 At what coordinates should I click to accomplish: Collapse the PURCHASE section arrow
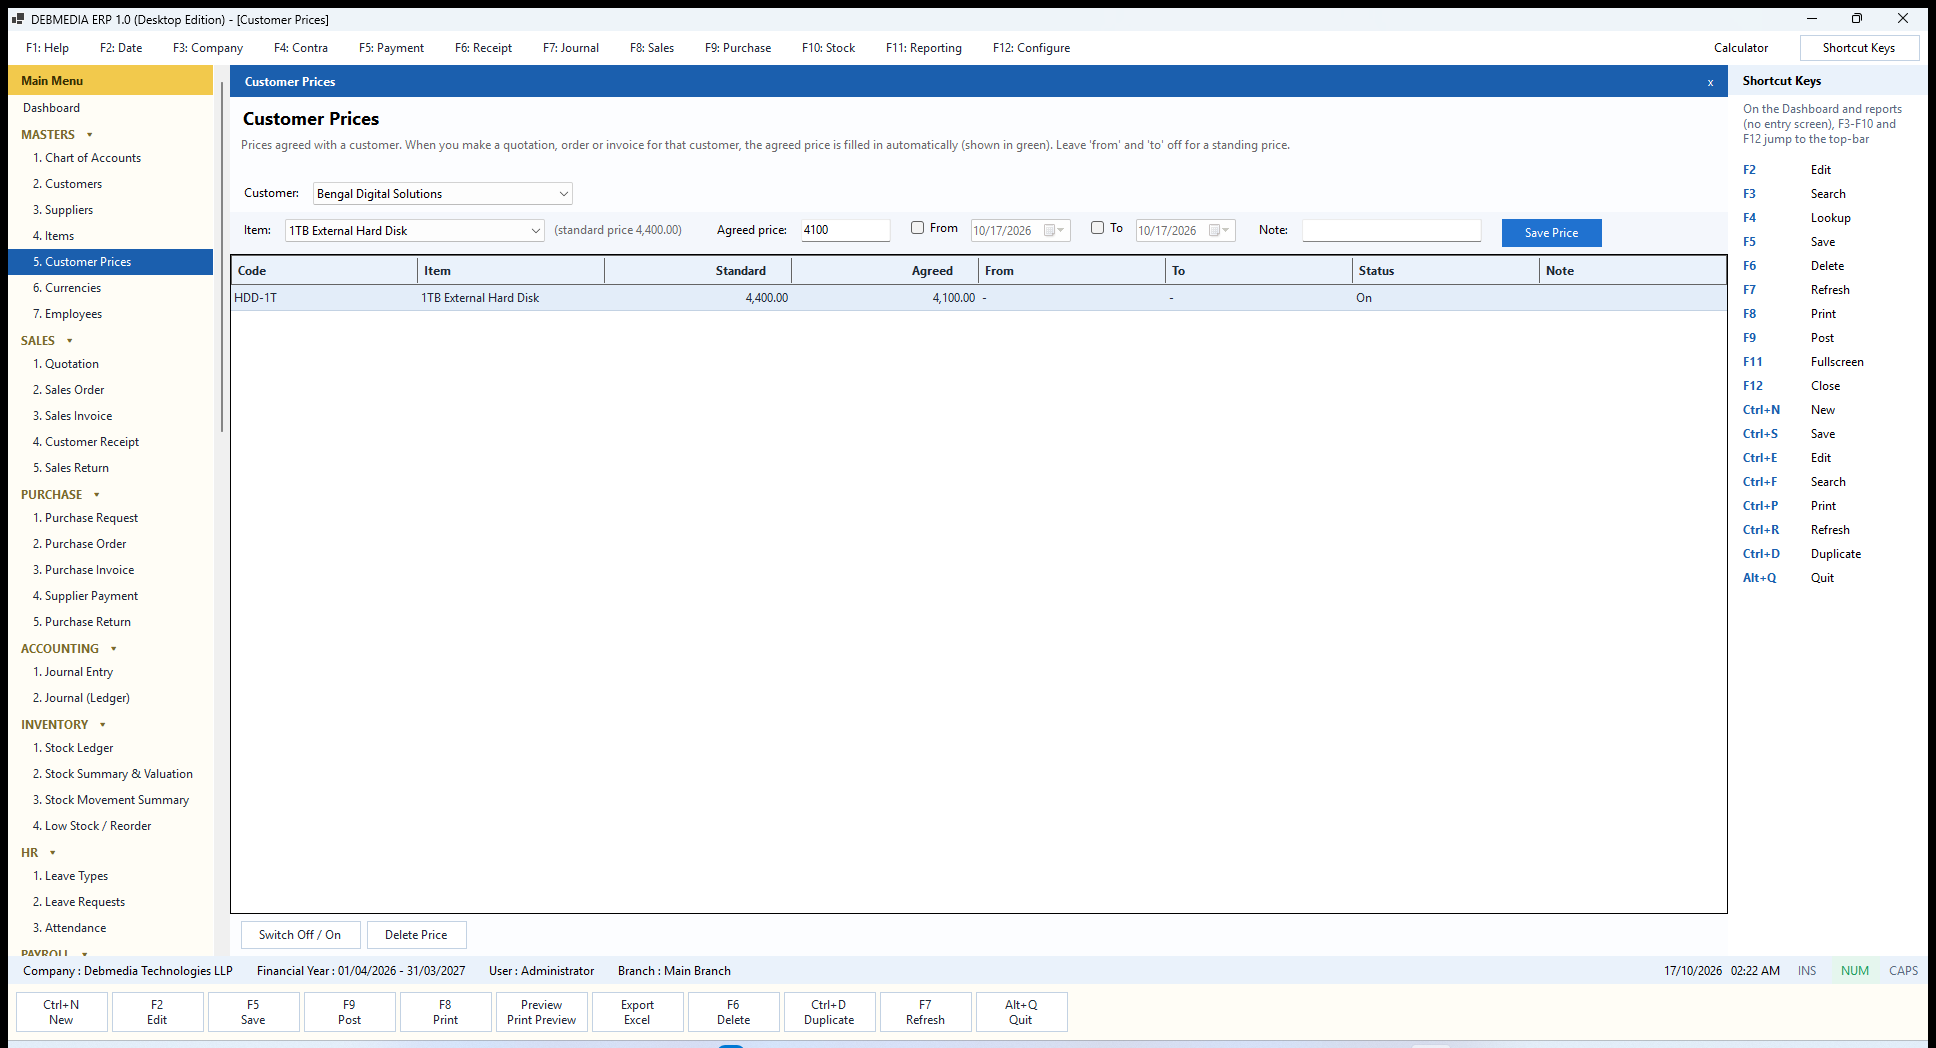click(97, 495)
